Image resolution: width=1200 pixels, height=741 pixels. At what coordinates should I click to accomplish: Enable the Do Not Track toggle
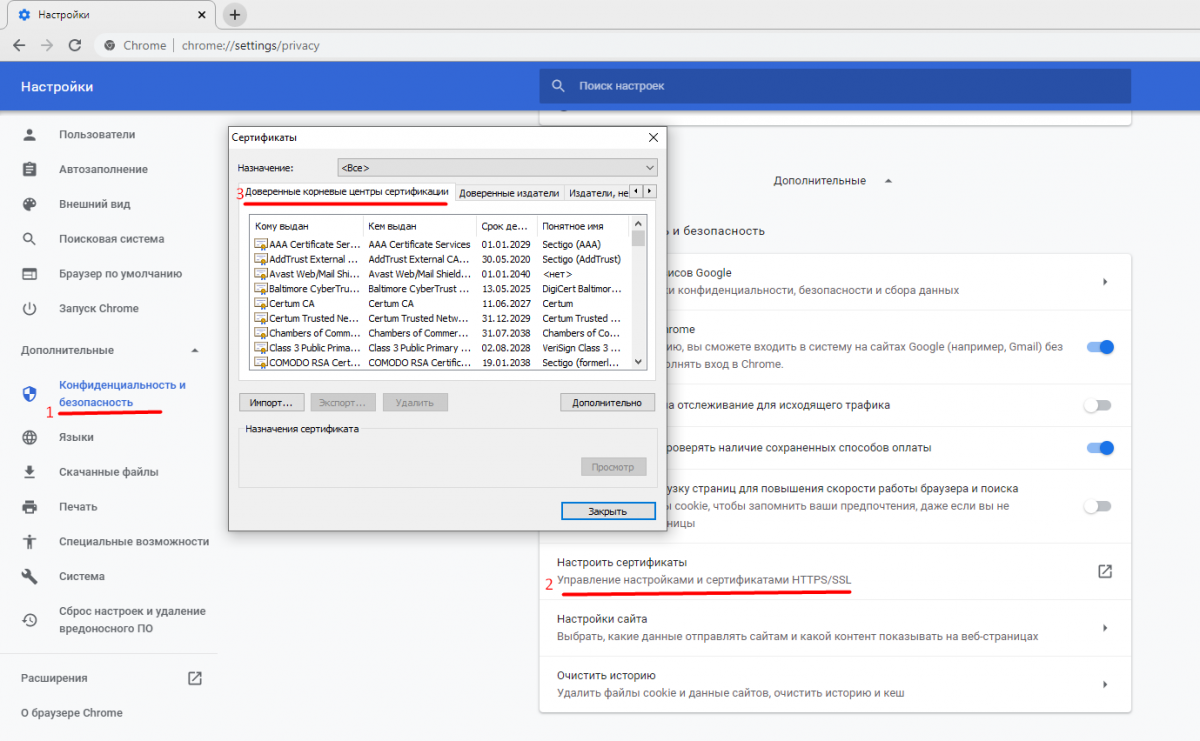click(1097, 405)
